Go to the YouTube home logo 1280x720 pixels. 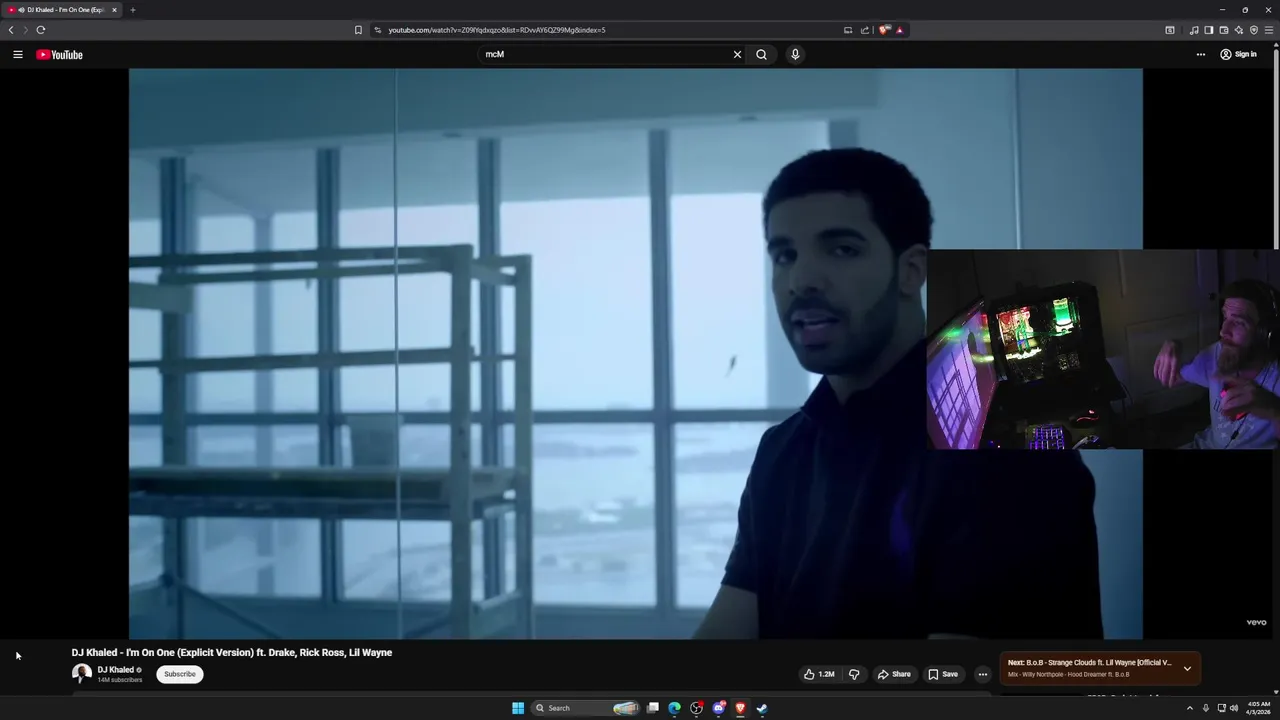(59, 54)
